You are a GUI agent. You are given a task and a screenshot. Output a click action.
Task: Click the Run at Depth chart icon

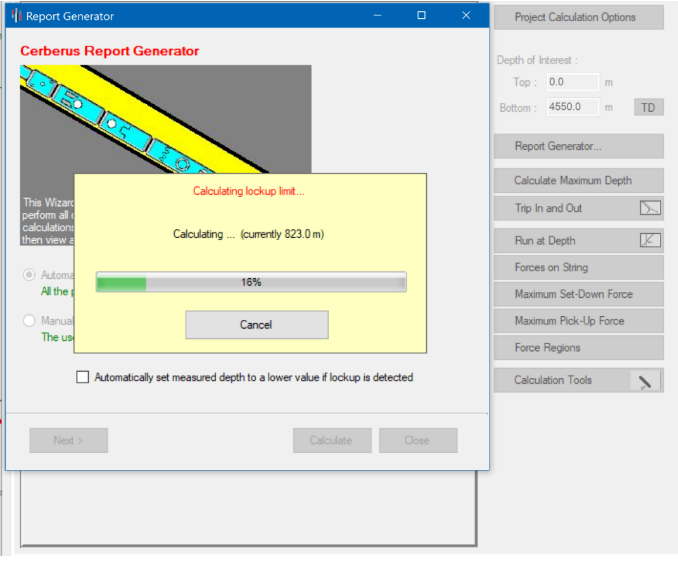click(650, 240)
